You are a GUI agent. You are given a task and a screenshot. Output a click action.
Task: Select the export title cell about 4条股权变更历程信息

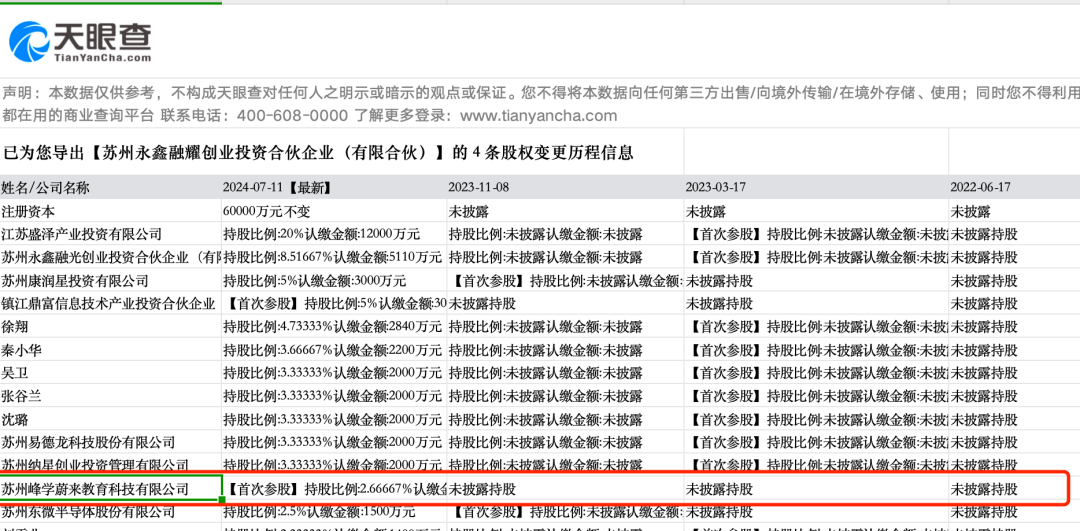pyautogui.click(x=342, y=152)
